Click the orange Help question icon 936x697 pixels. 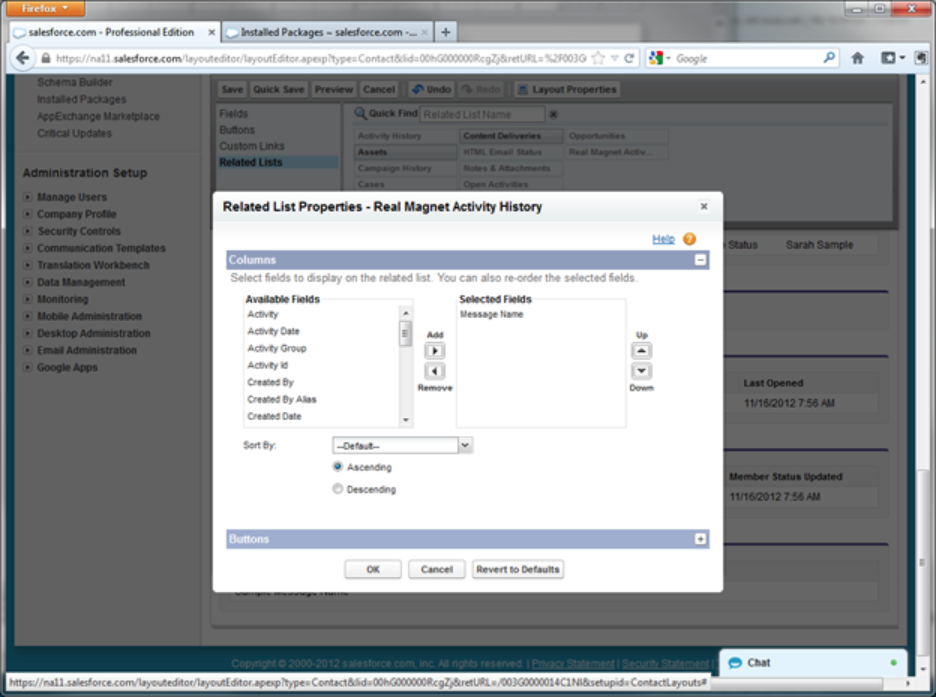click(689, 239)
